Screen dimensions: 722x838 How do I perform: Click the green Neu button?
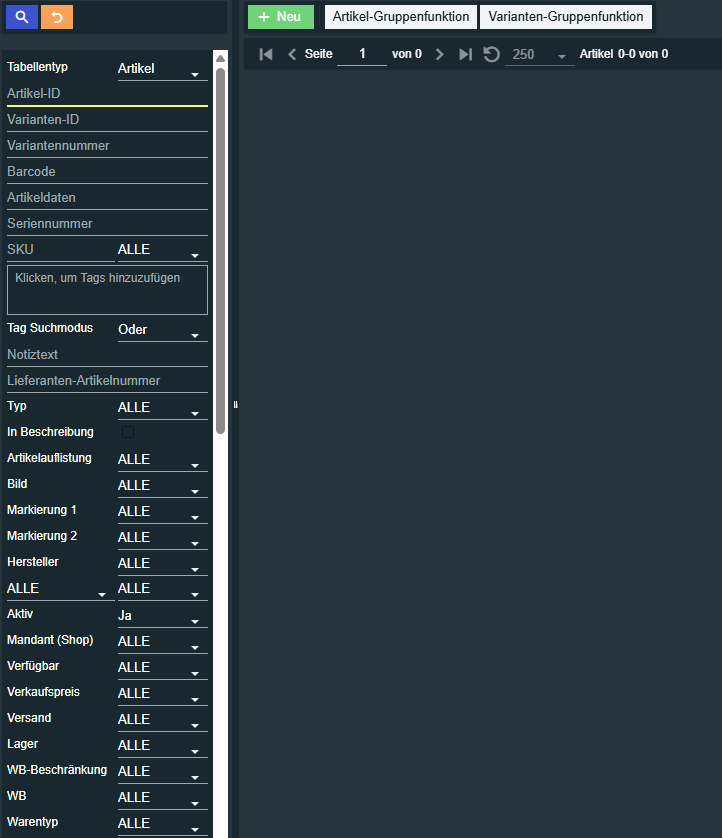point(280,17)
